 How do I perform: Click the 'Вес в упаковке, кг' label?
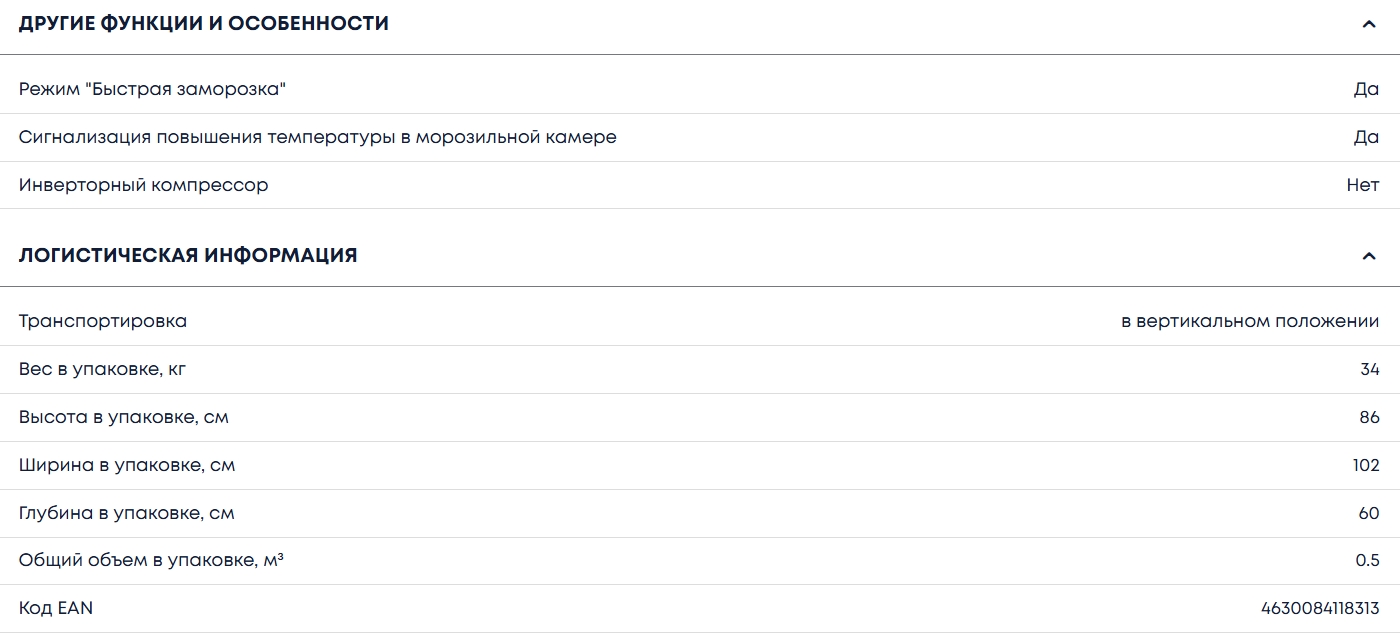tap(102, 369)
